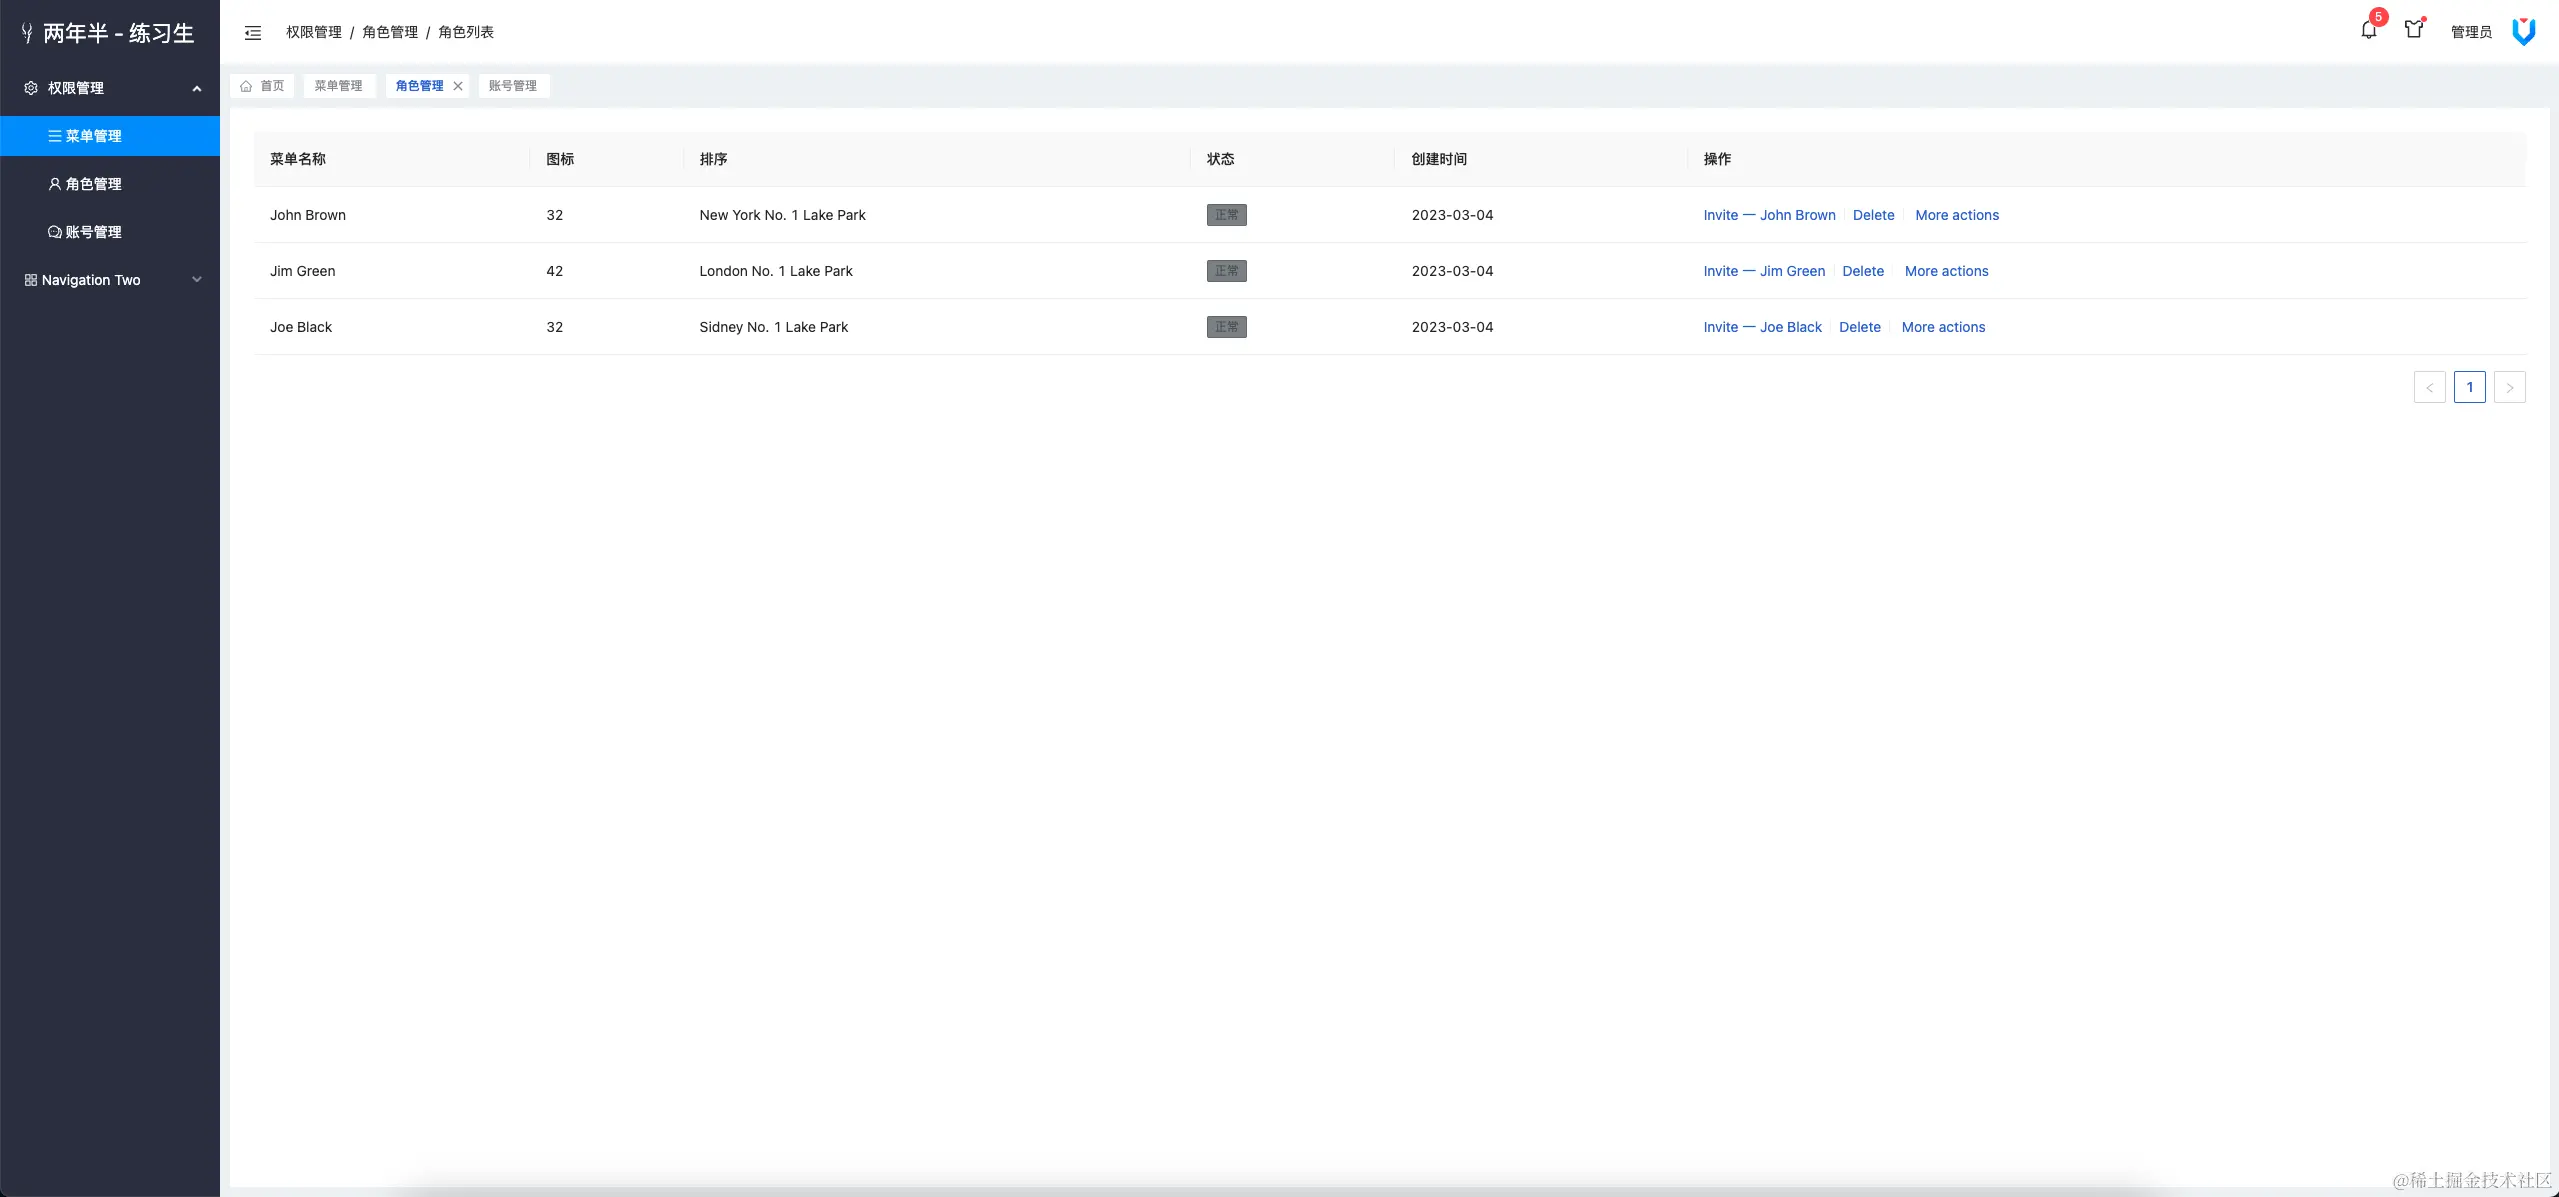The height and width of the screenshot is (1197, 2559).
Task: Click Delete in Jim Green row
Action: pyautogui.click(x=1862, y=271)
